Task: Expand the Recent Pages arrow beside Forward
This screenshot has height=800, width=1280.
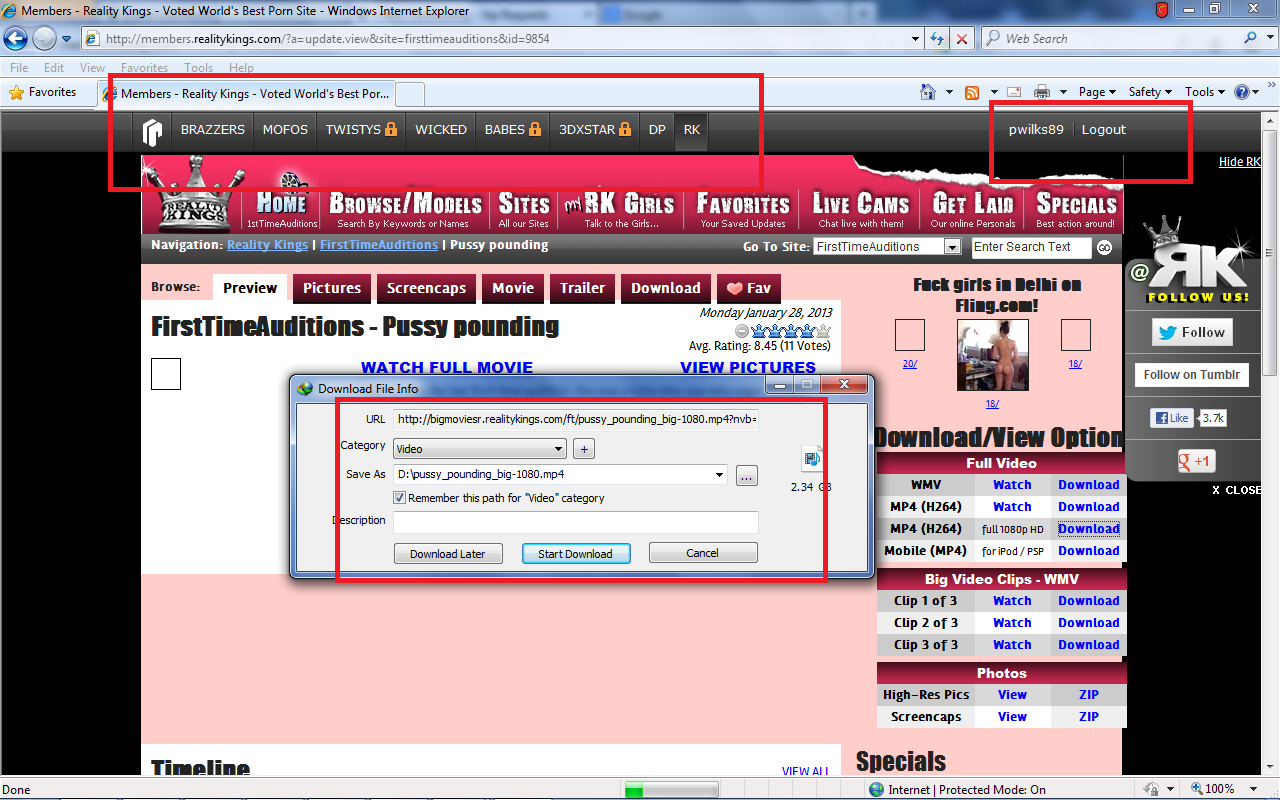Action: point(66,39)
